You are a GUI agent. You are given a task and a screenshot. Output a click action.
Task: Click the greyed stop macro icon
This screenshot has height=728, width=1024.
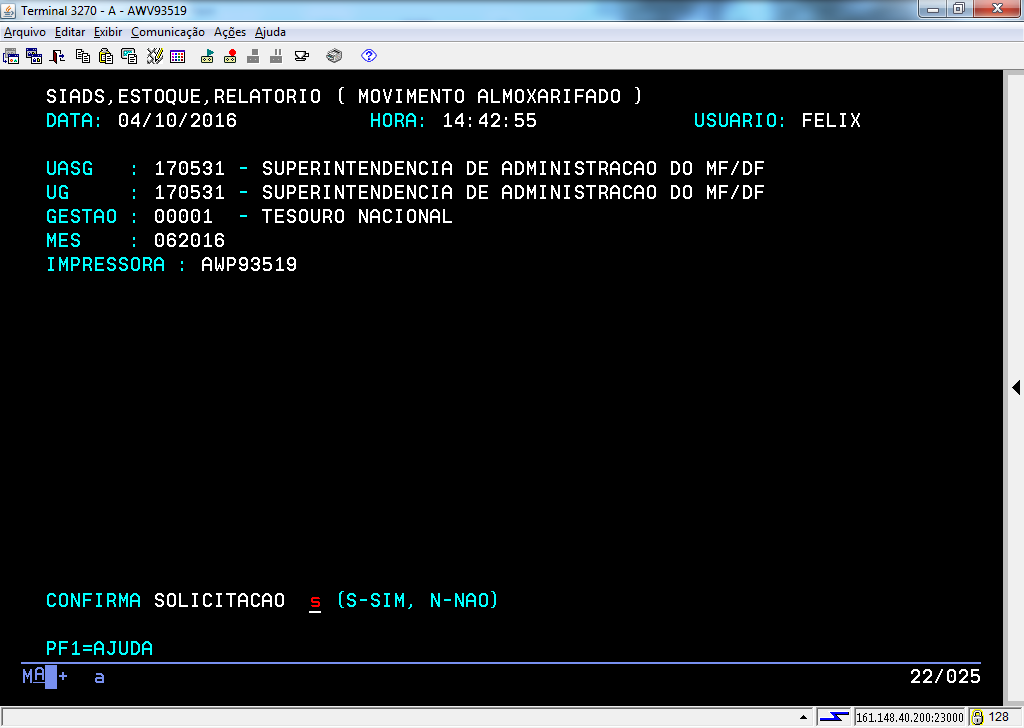pyautogui.click(x=253, y=56)
